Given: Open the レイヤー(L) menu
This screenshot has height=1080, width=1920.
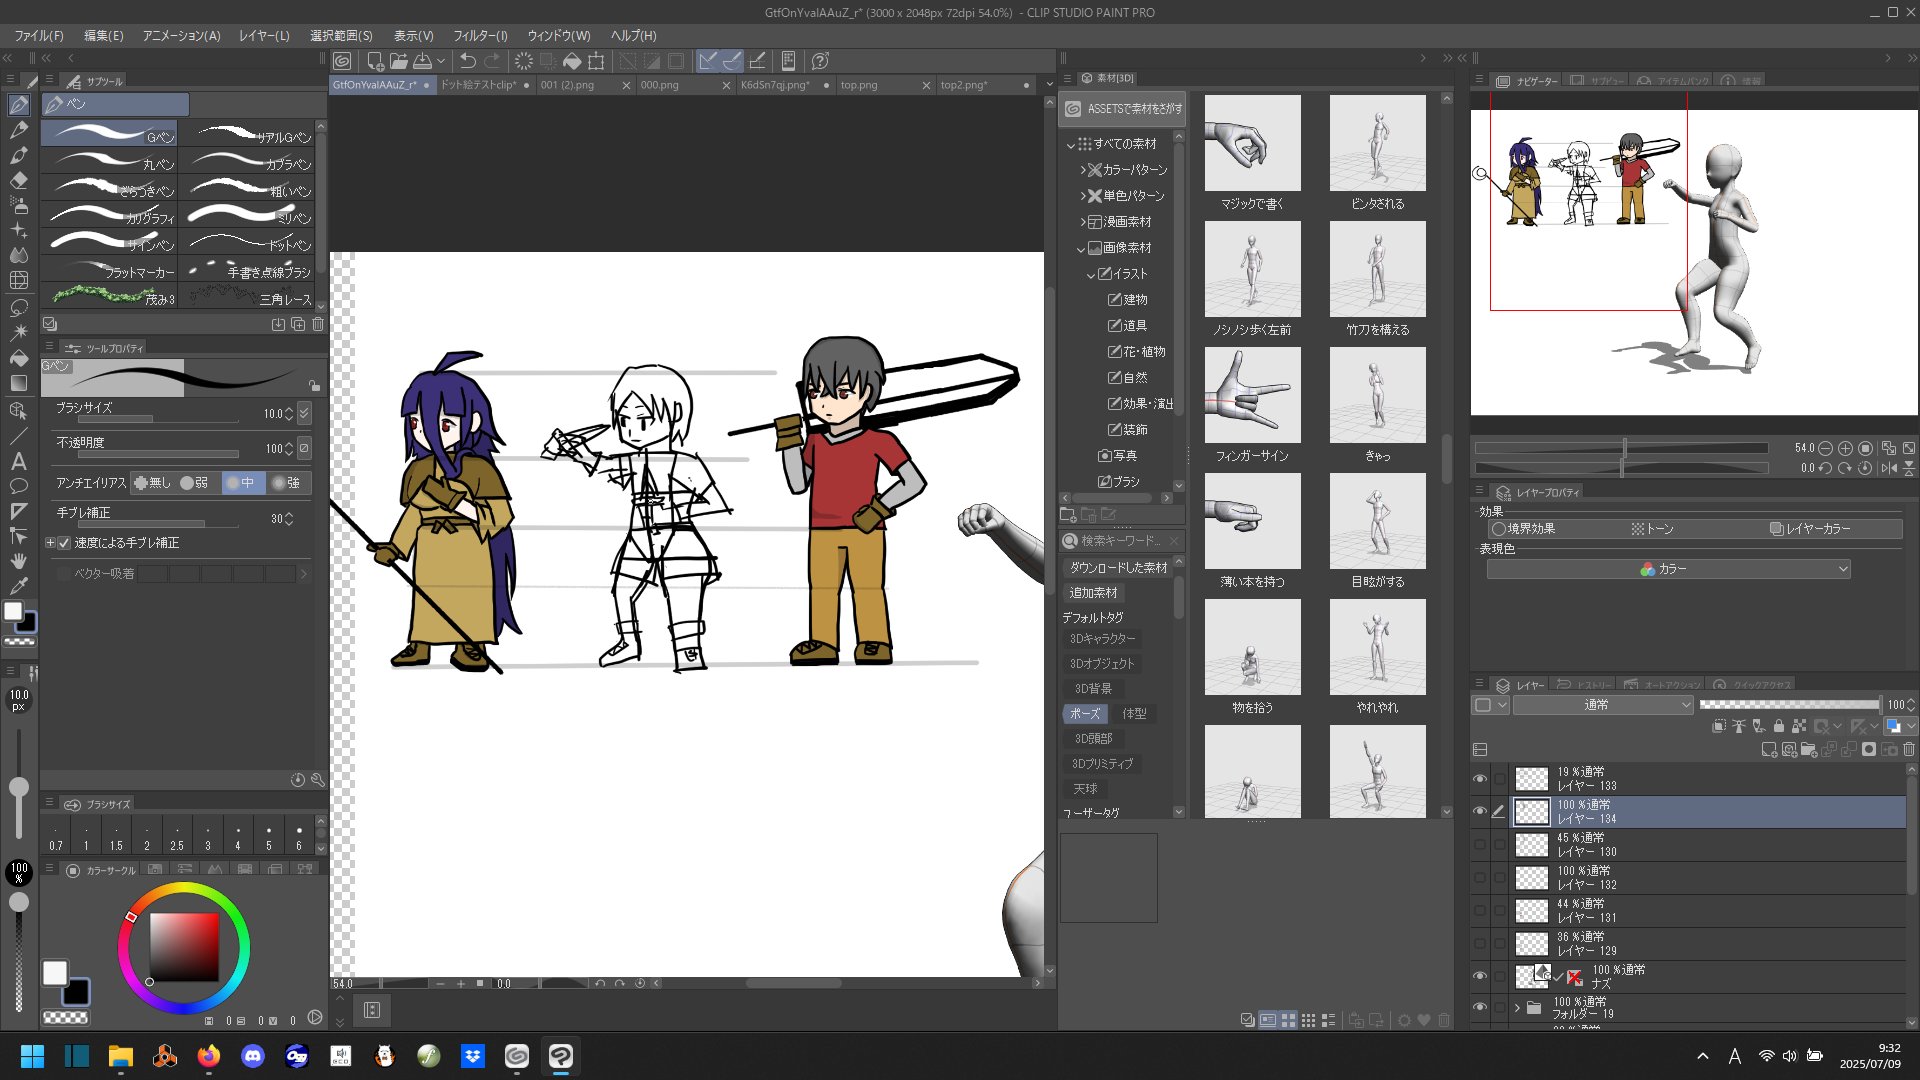Looking at the screenshot, I should [264, 35].
